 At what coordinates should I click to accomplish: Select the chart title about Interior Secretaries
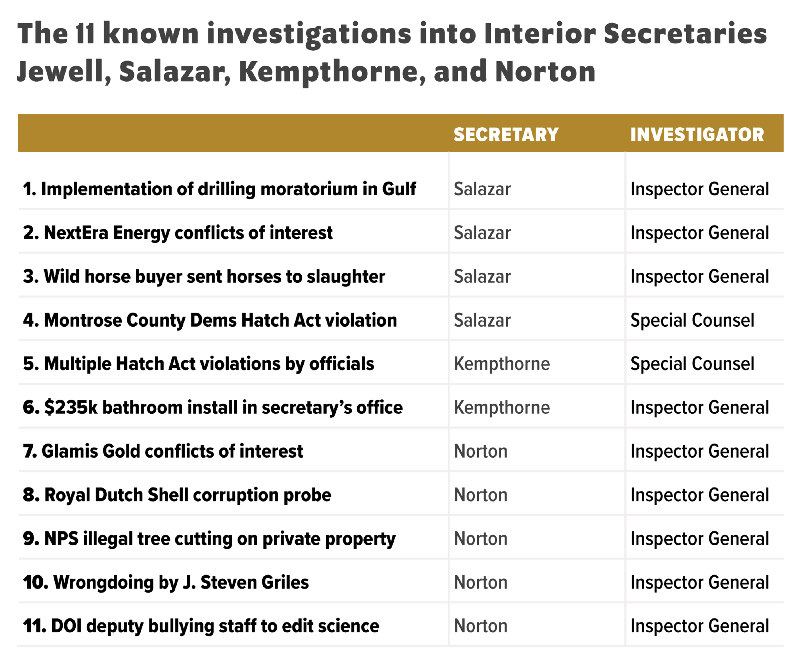click(x=392, y=53)
